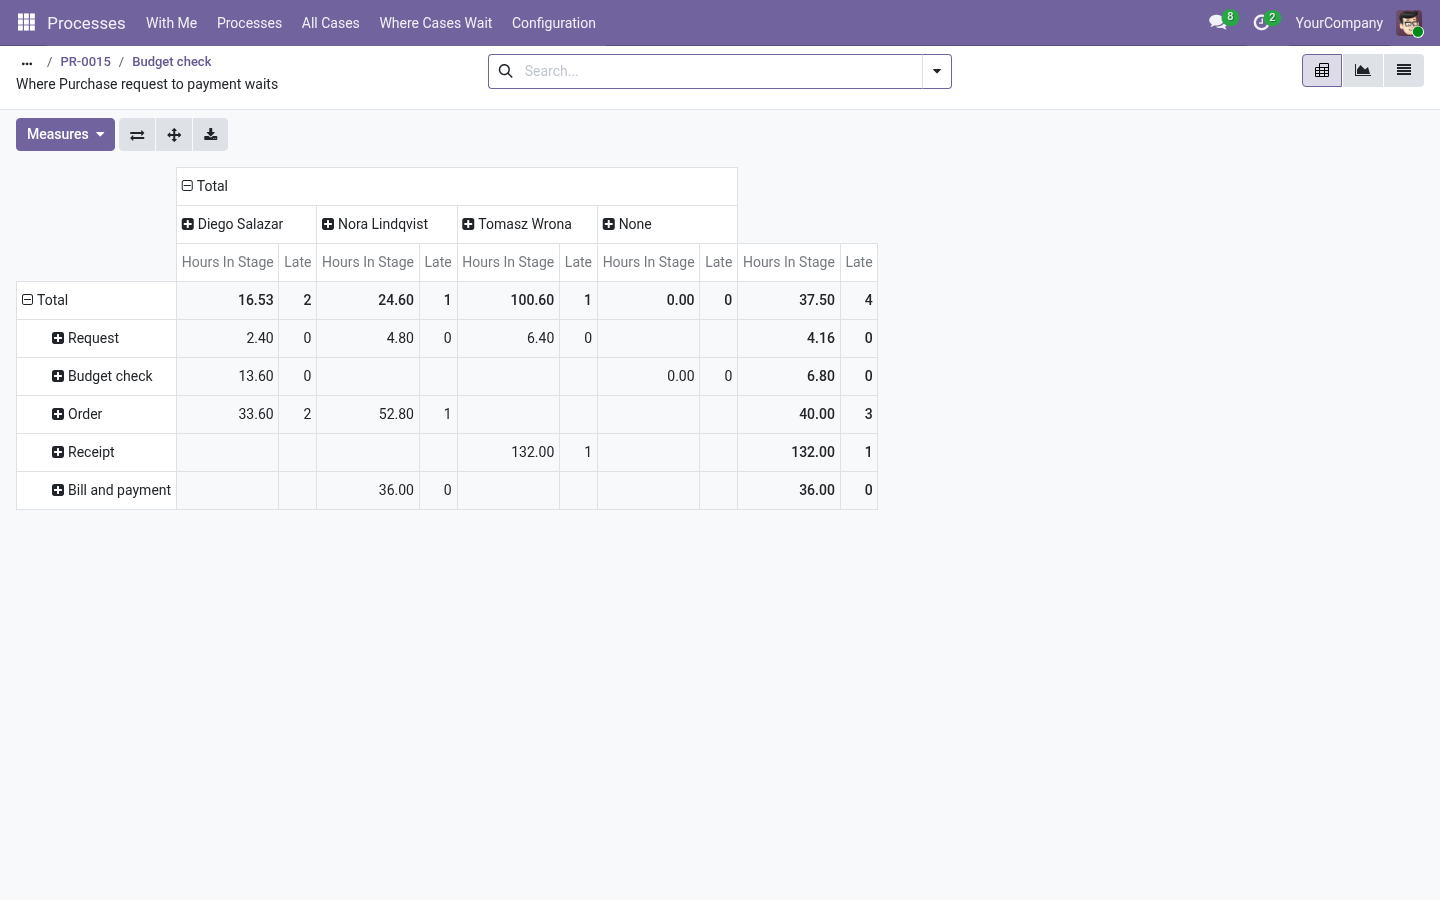1440x900 pixels.
Task: Go to PR-0015 breadcrumb link
Action: point(85,61)
